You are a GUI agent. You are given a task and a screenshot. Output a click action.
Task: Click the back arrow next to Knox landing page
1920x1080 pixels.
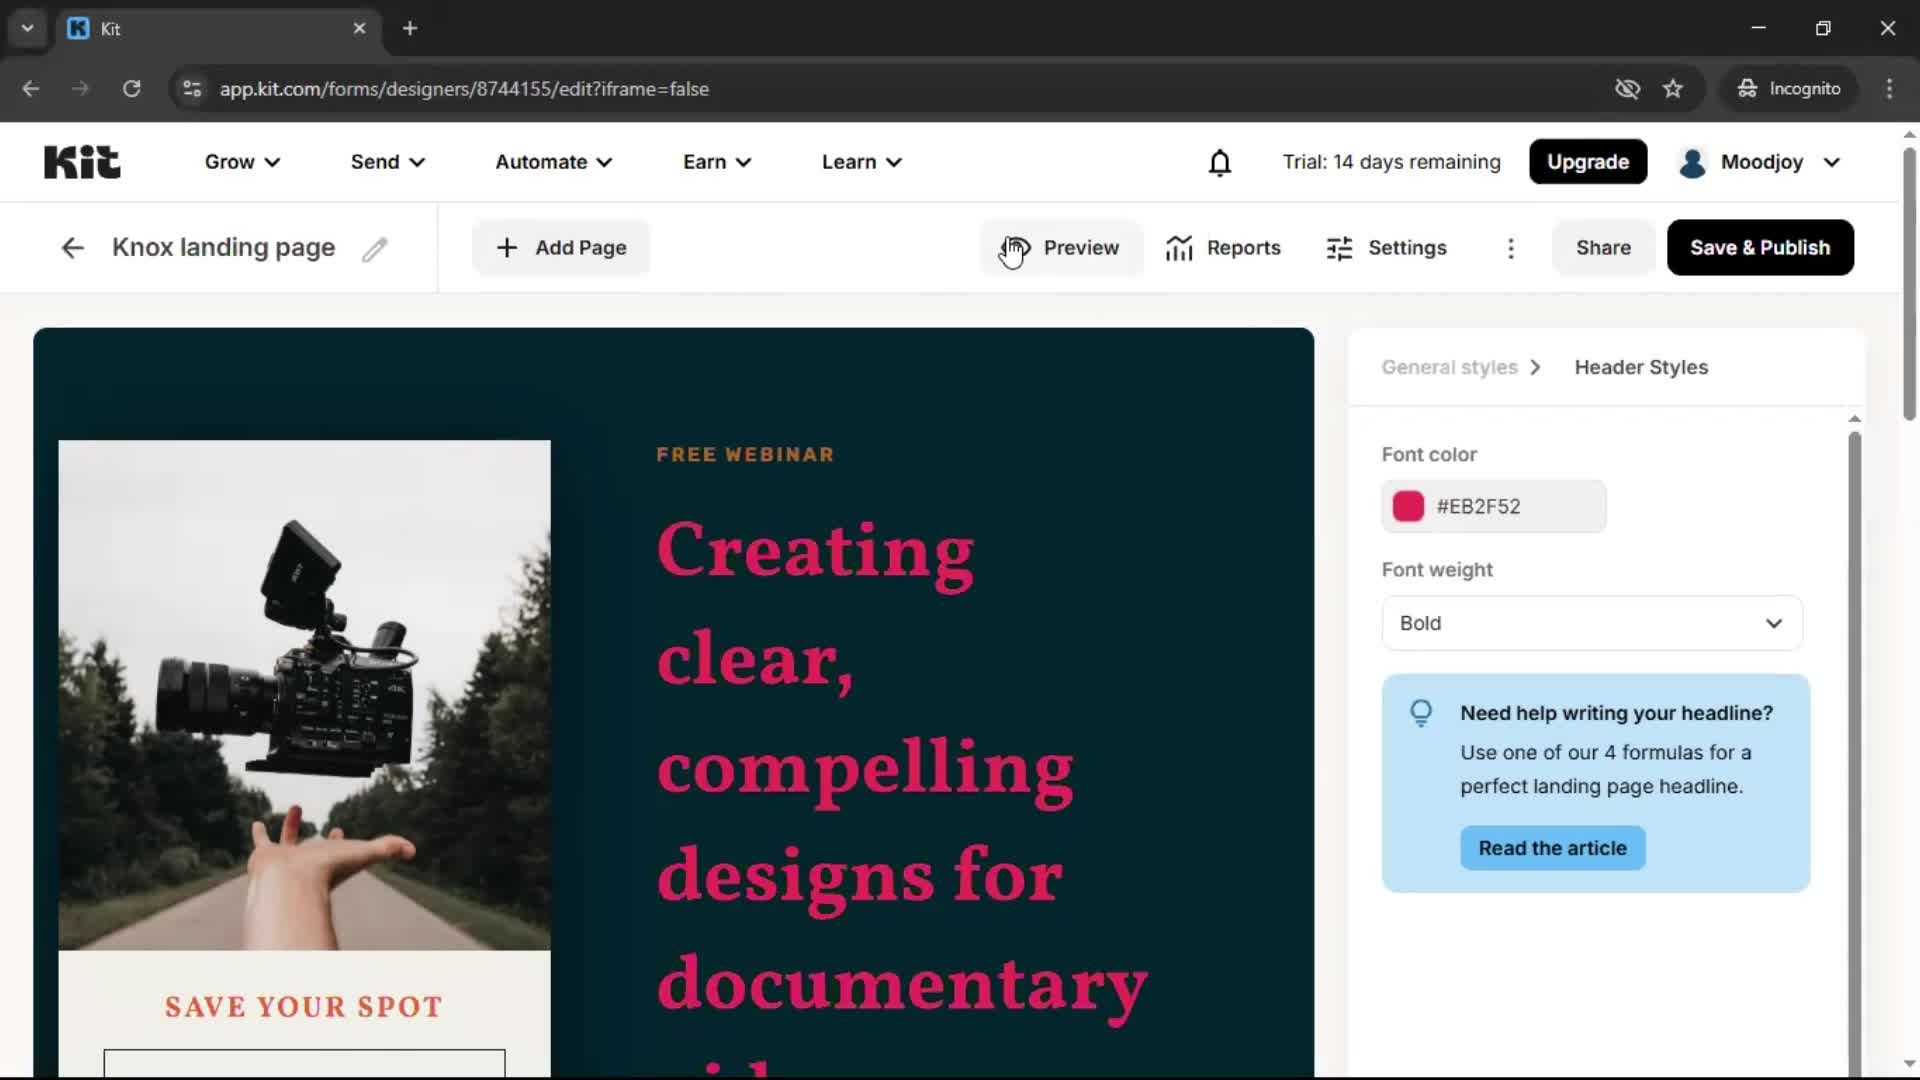point(72,247)
